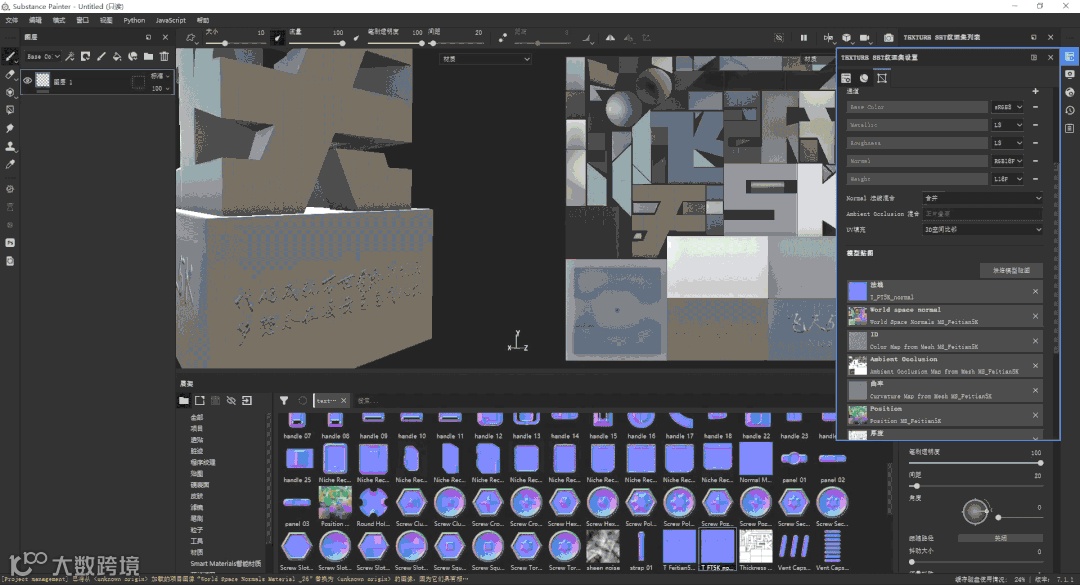Image resolution: width=1080 pixels, height=585 pixels.
Task: Click the hide-eye icon in shelf toolbar
Action: pyautogui.click(x=231, y=400)
